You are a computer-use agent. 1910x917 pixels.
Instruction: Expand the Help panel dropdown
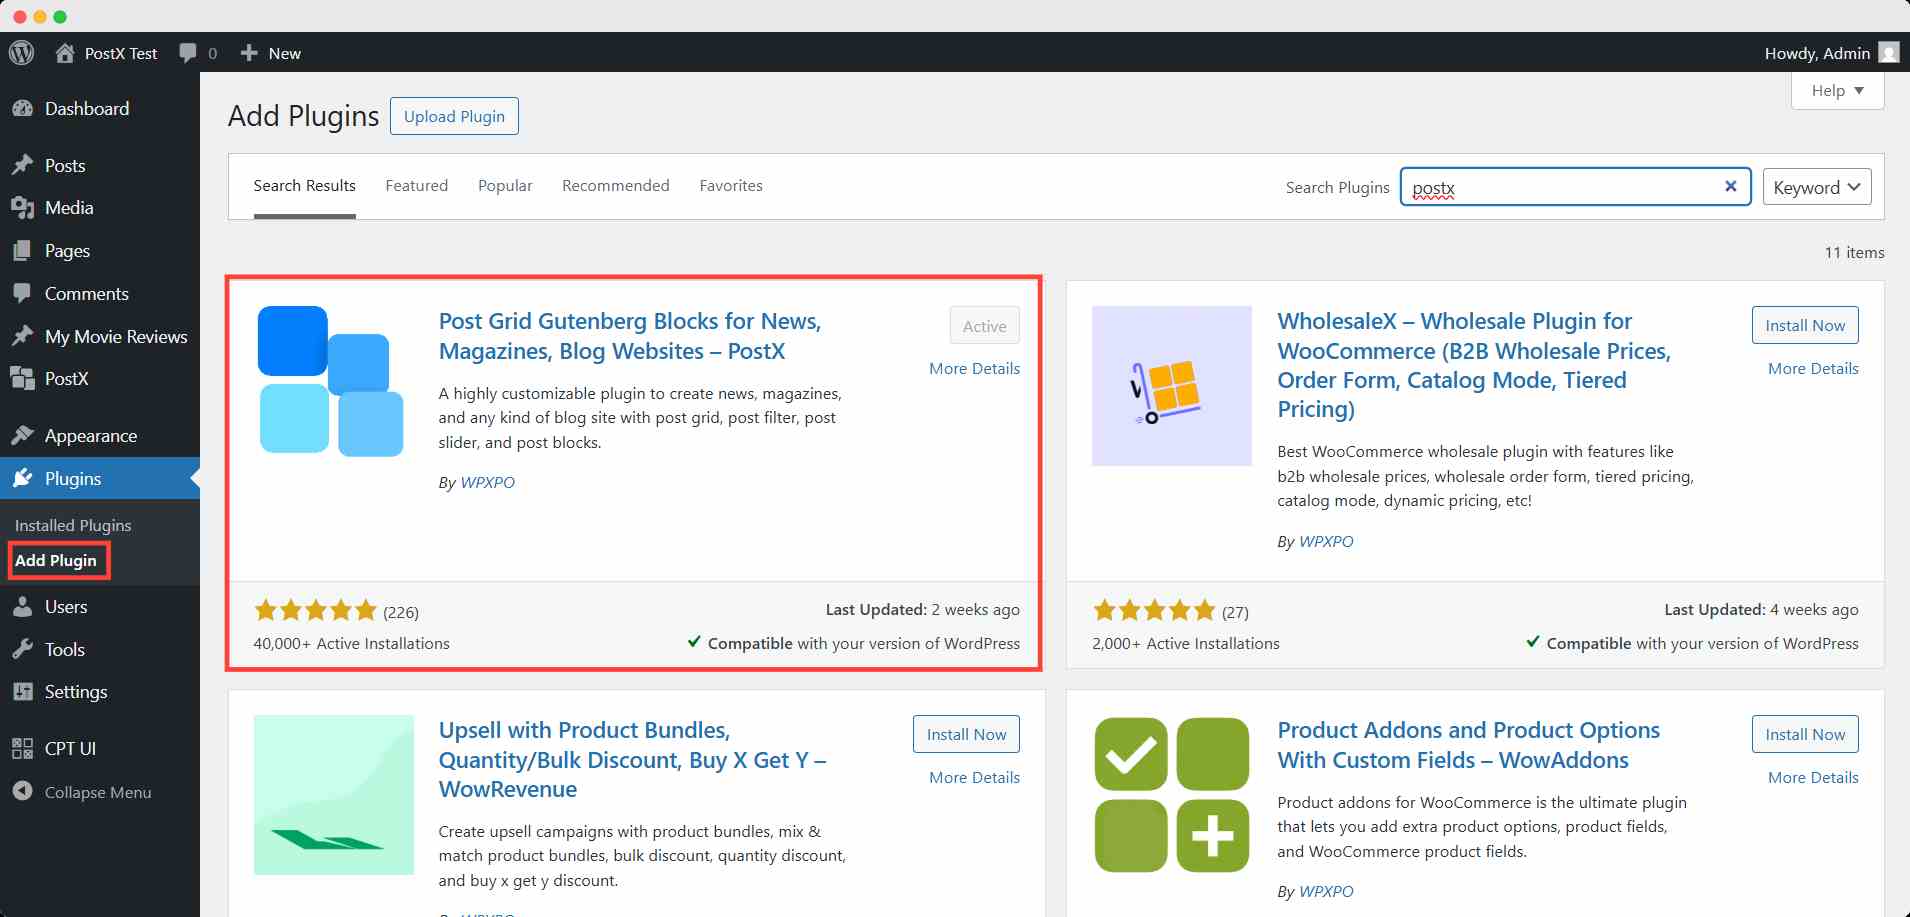[1837, 91]
